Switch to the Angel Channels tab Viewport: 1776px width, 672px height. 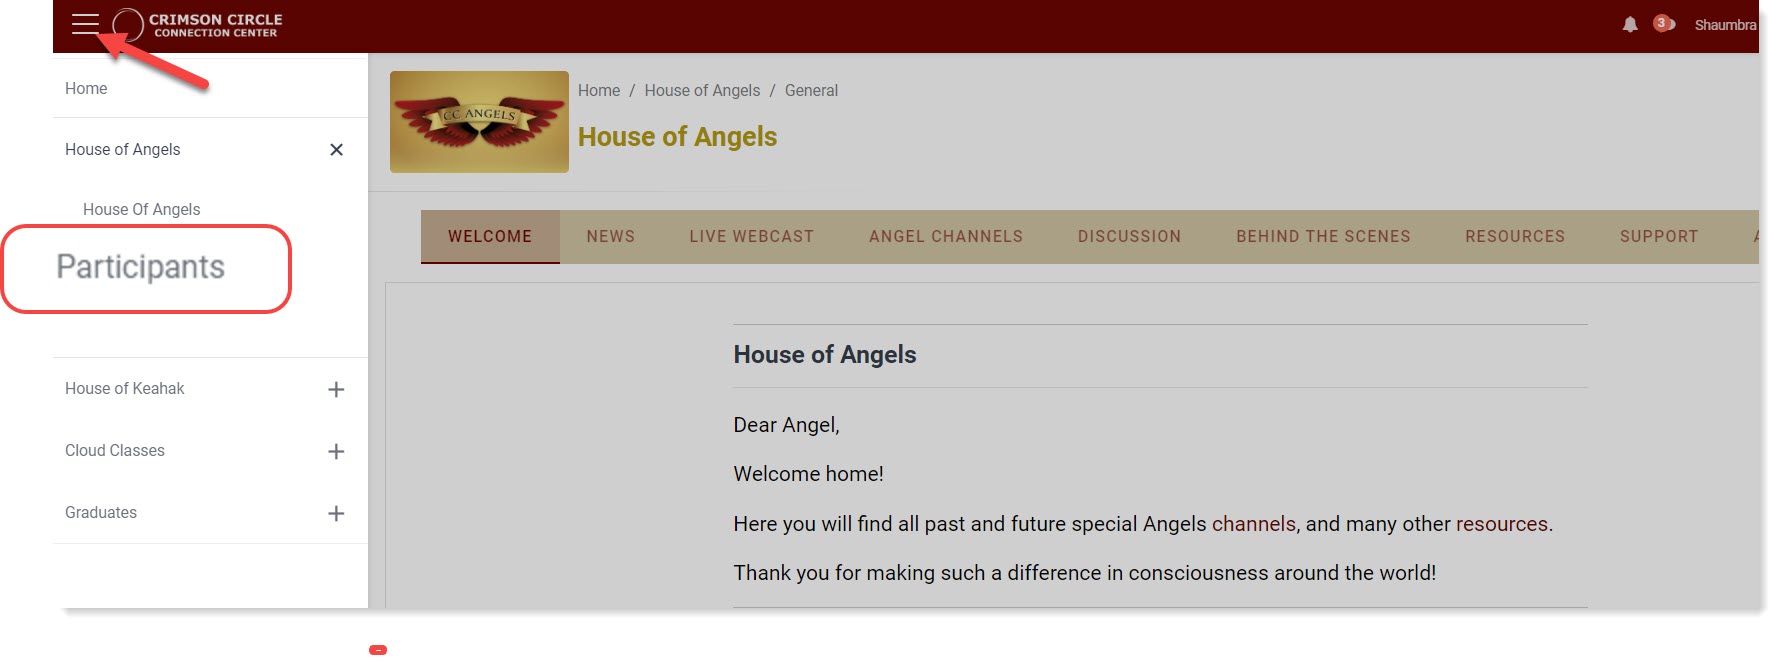click(946, 237)
